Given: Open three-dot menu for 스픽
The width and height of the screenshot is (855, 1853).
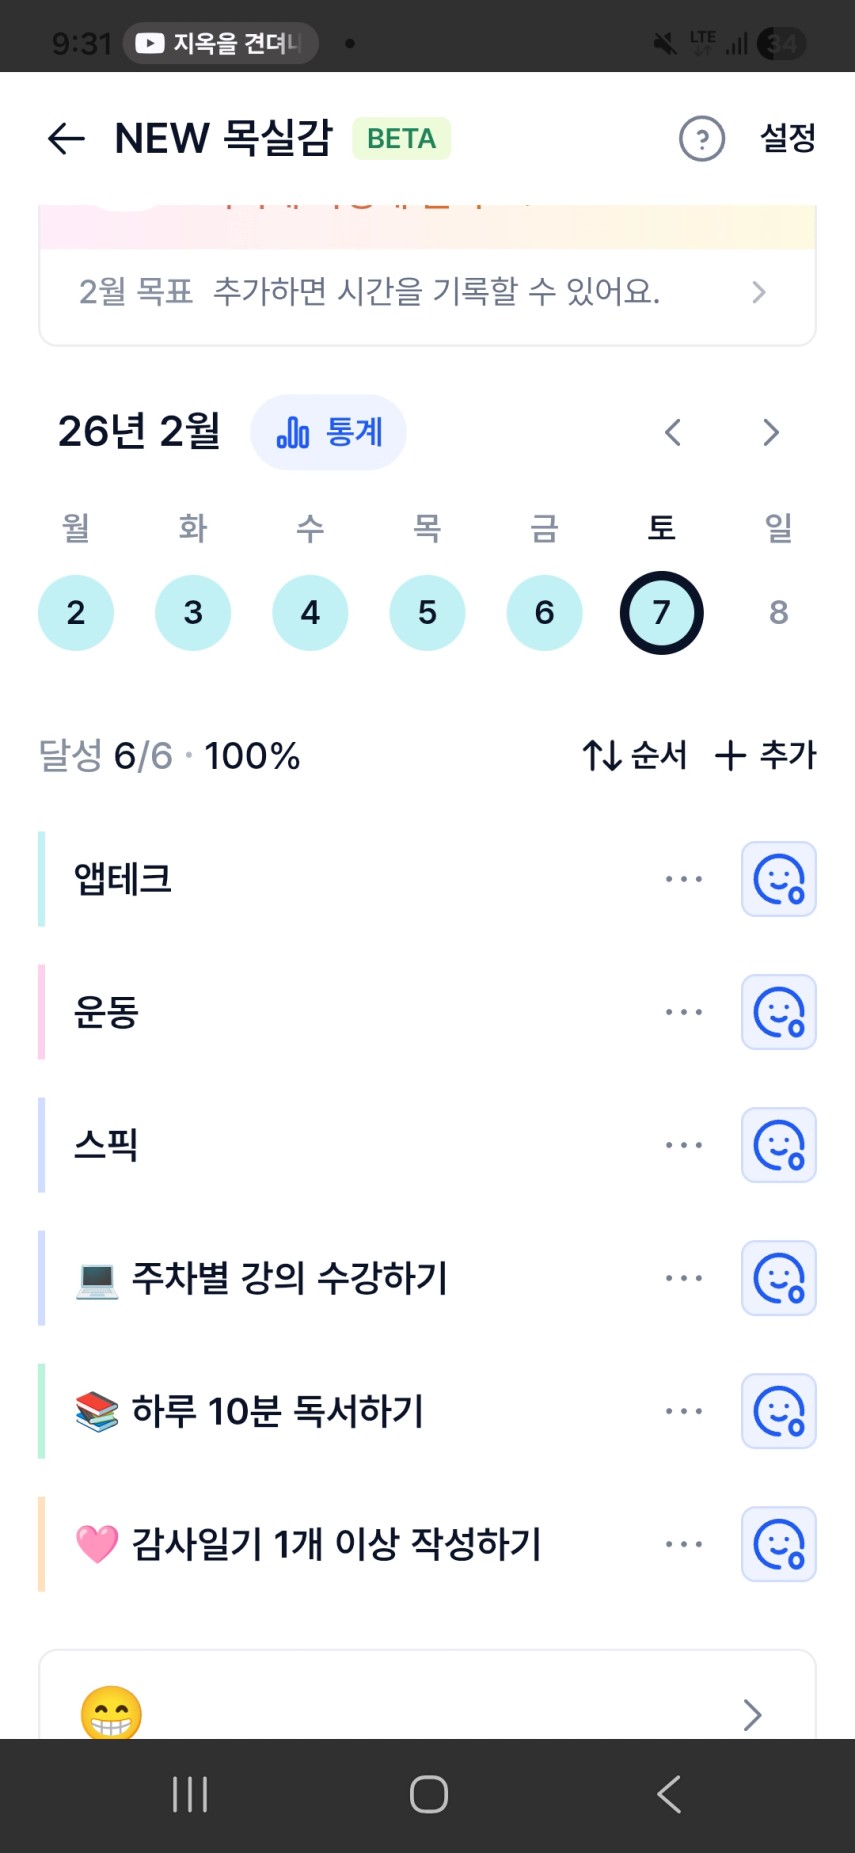Looking at the screenshot, I should click(684, 1145).
